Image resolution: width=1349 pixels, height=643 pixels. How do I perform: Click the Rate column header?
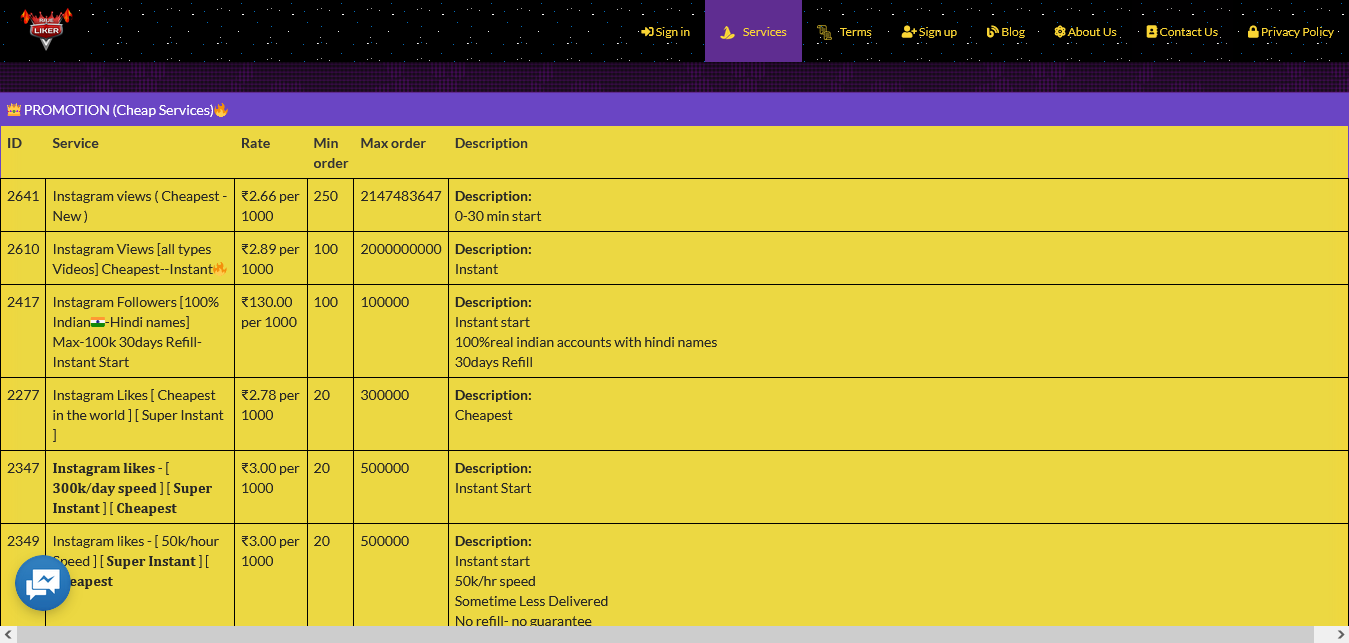(255, 143)
